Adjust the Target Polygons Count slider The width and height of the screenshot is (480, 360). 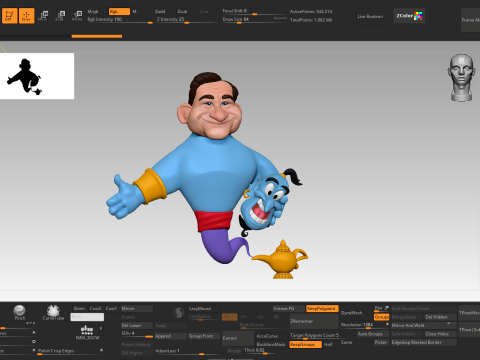coord(321,336)
